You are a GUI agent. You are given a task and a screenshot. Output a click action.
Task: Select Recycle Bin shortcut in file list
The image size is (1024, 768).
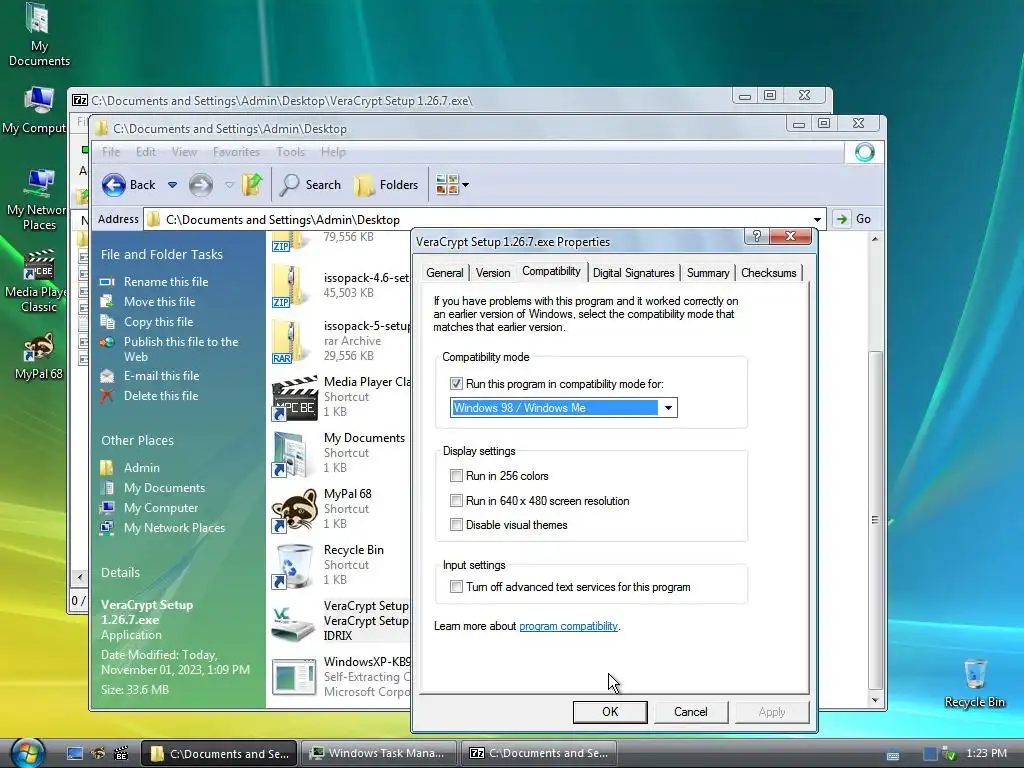point(291,566)
